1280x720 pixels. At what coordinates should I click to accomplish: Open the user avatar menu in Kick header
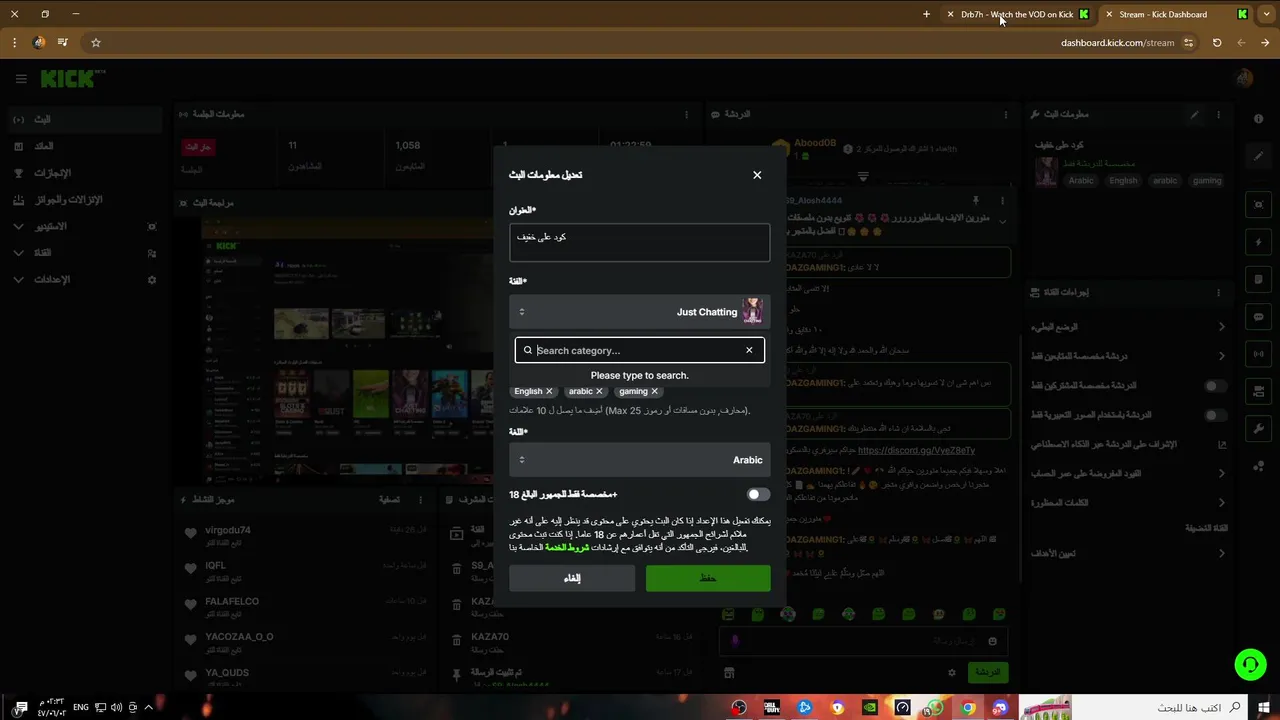tap(1244, 79)
